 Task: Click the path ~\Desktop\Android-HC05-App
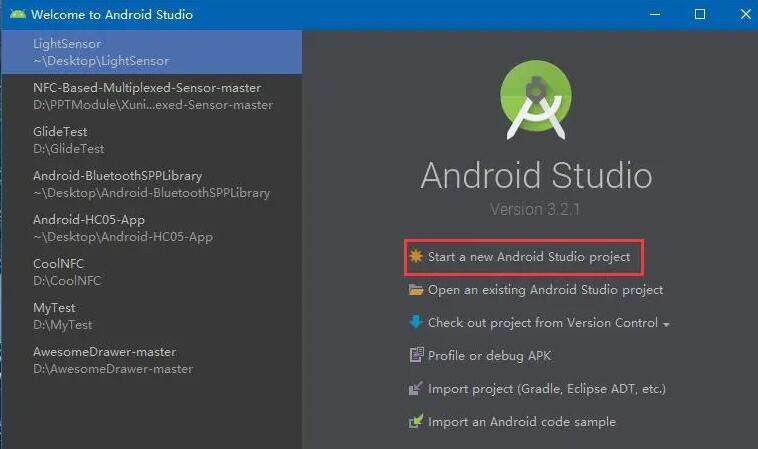123,237
